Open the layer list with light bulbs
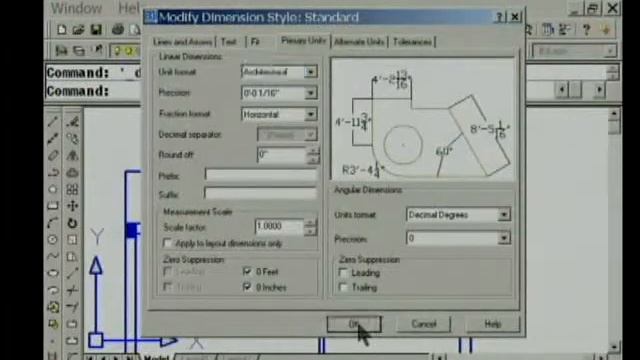 pos(125,51)
